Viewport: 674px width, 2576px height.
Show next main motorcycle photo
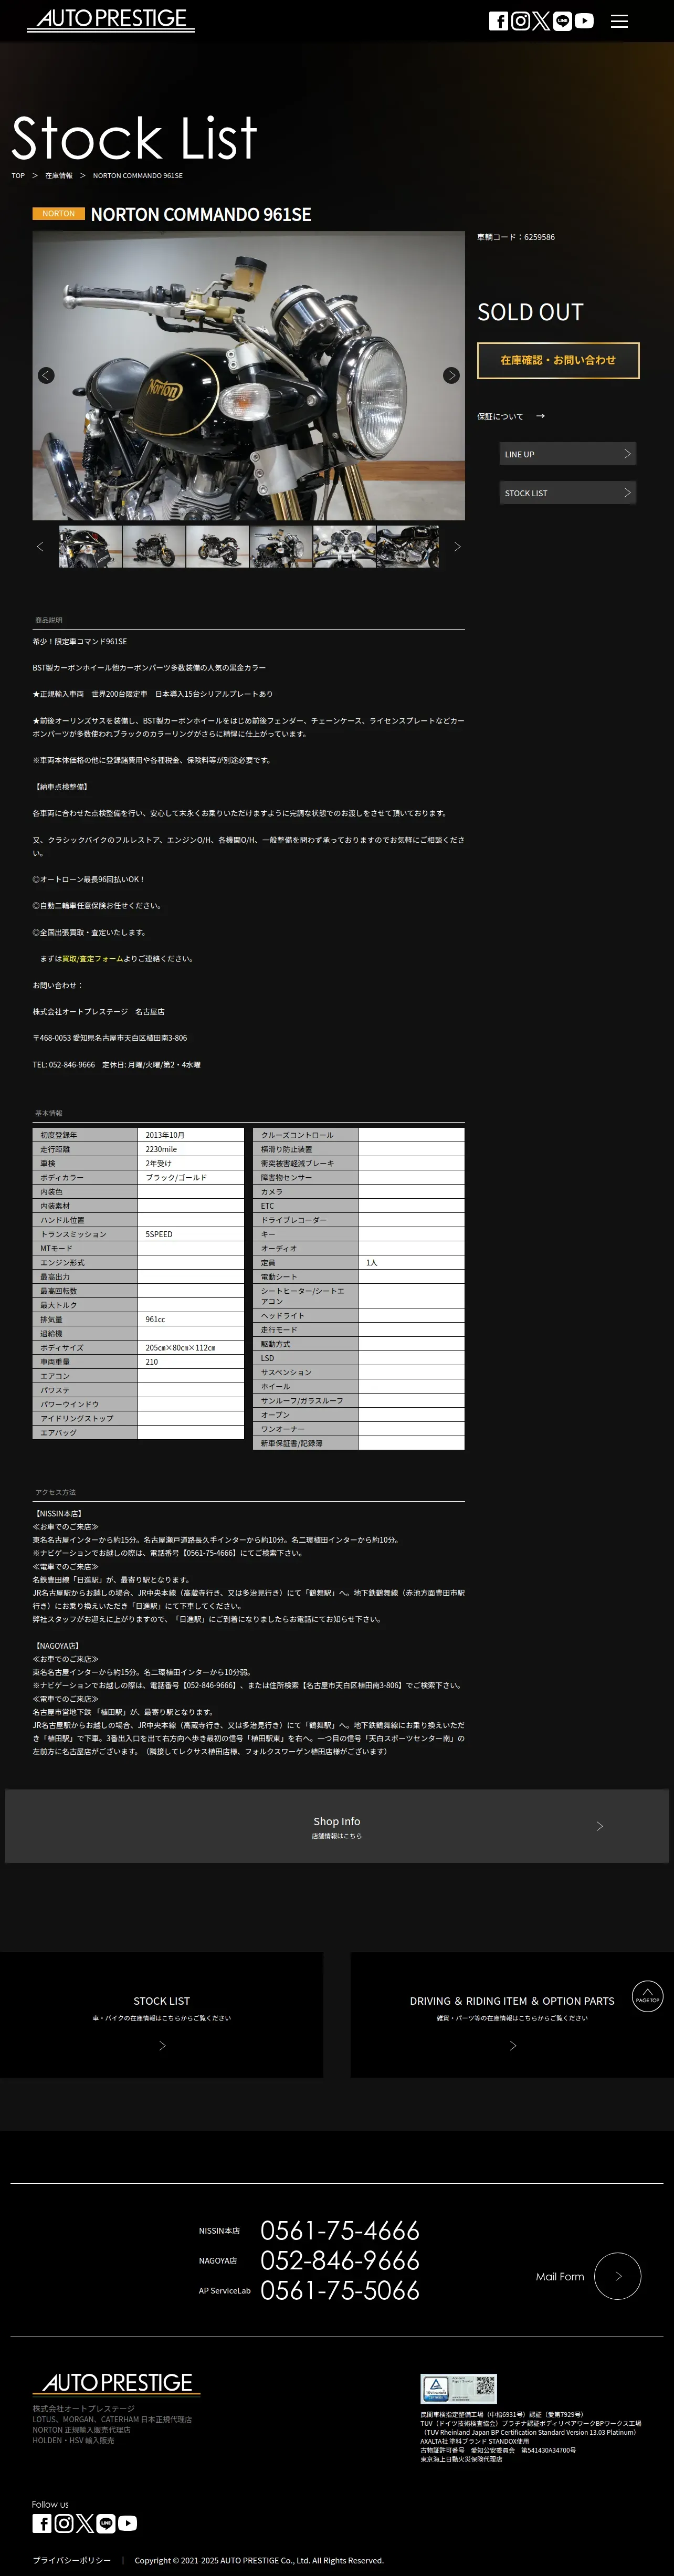[451, 375]
